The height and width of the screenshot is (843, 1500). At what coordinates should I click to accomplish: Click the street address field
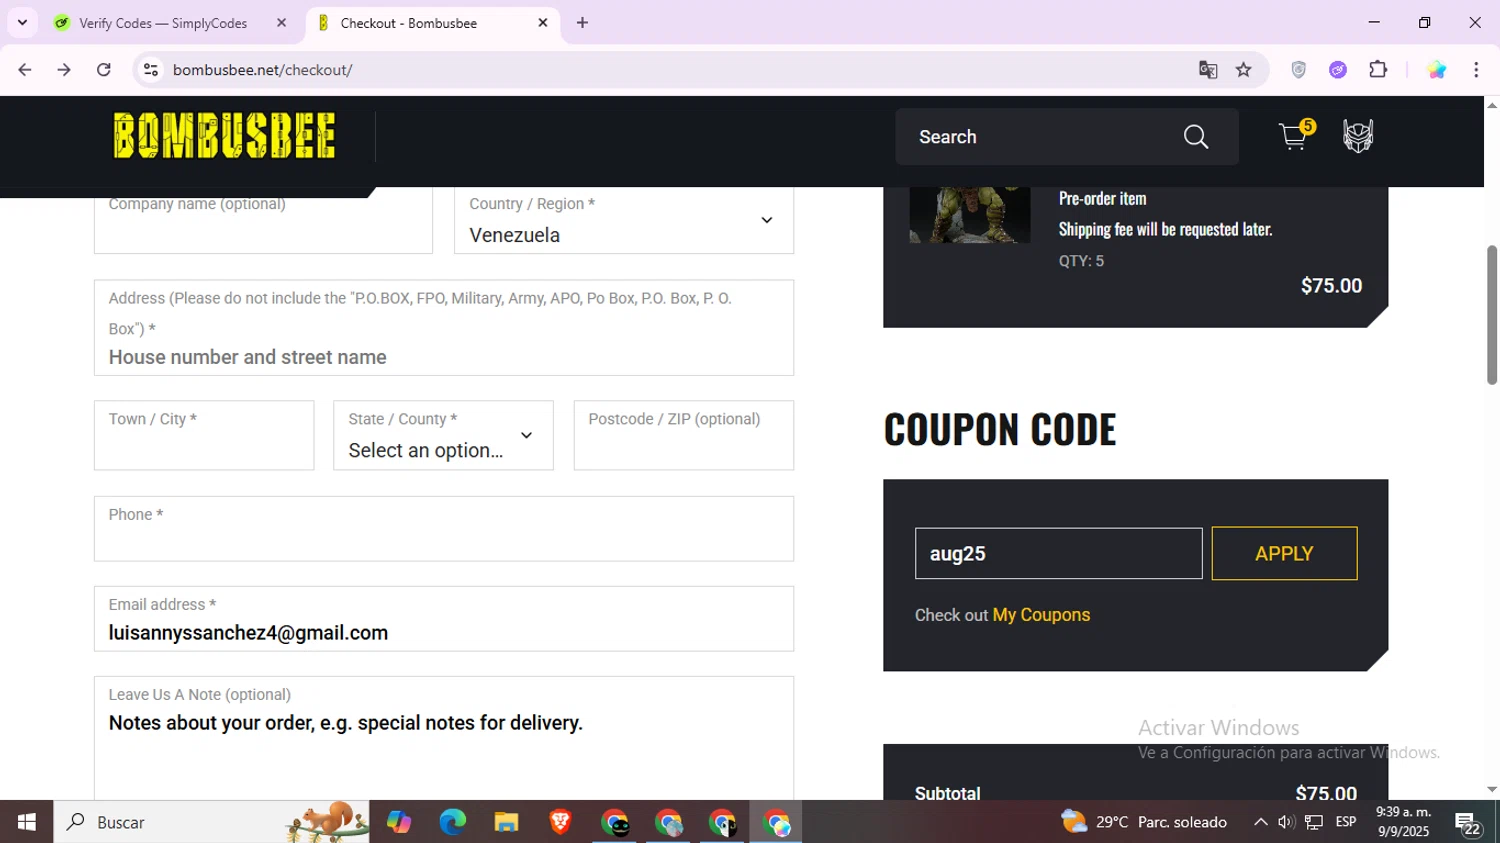[x=444, y=328]
